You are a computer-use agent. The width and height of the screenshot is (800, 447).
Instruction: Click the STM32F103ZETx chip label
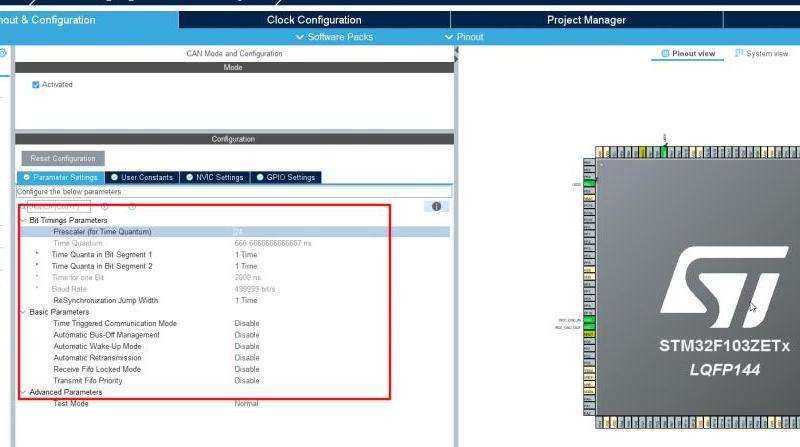(724, 346)
